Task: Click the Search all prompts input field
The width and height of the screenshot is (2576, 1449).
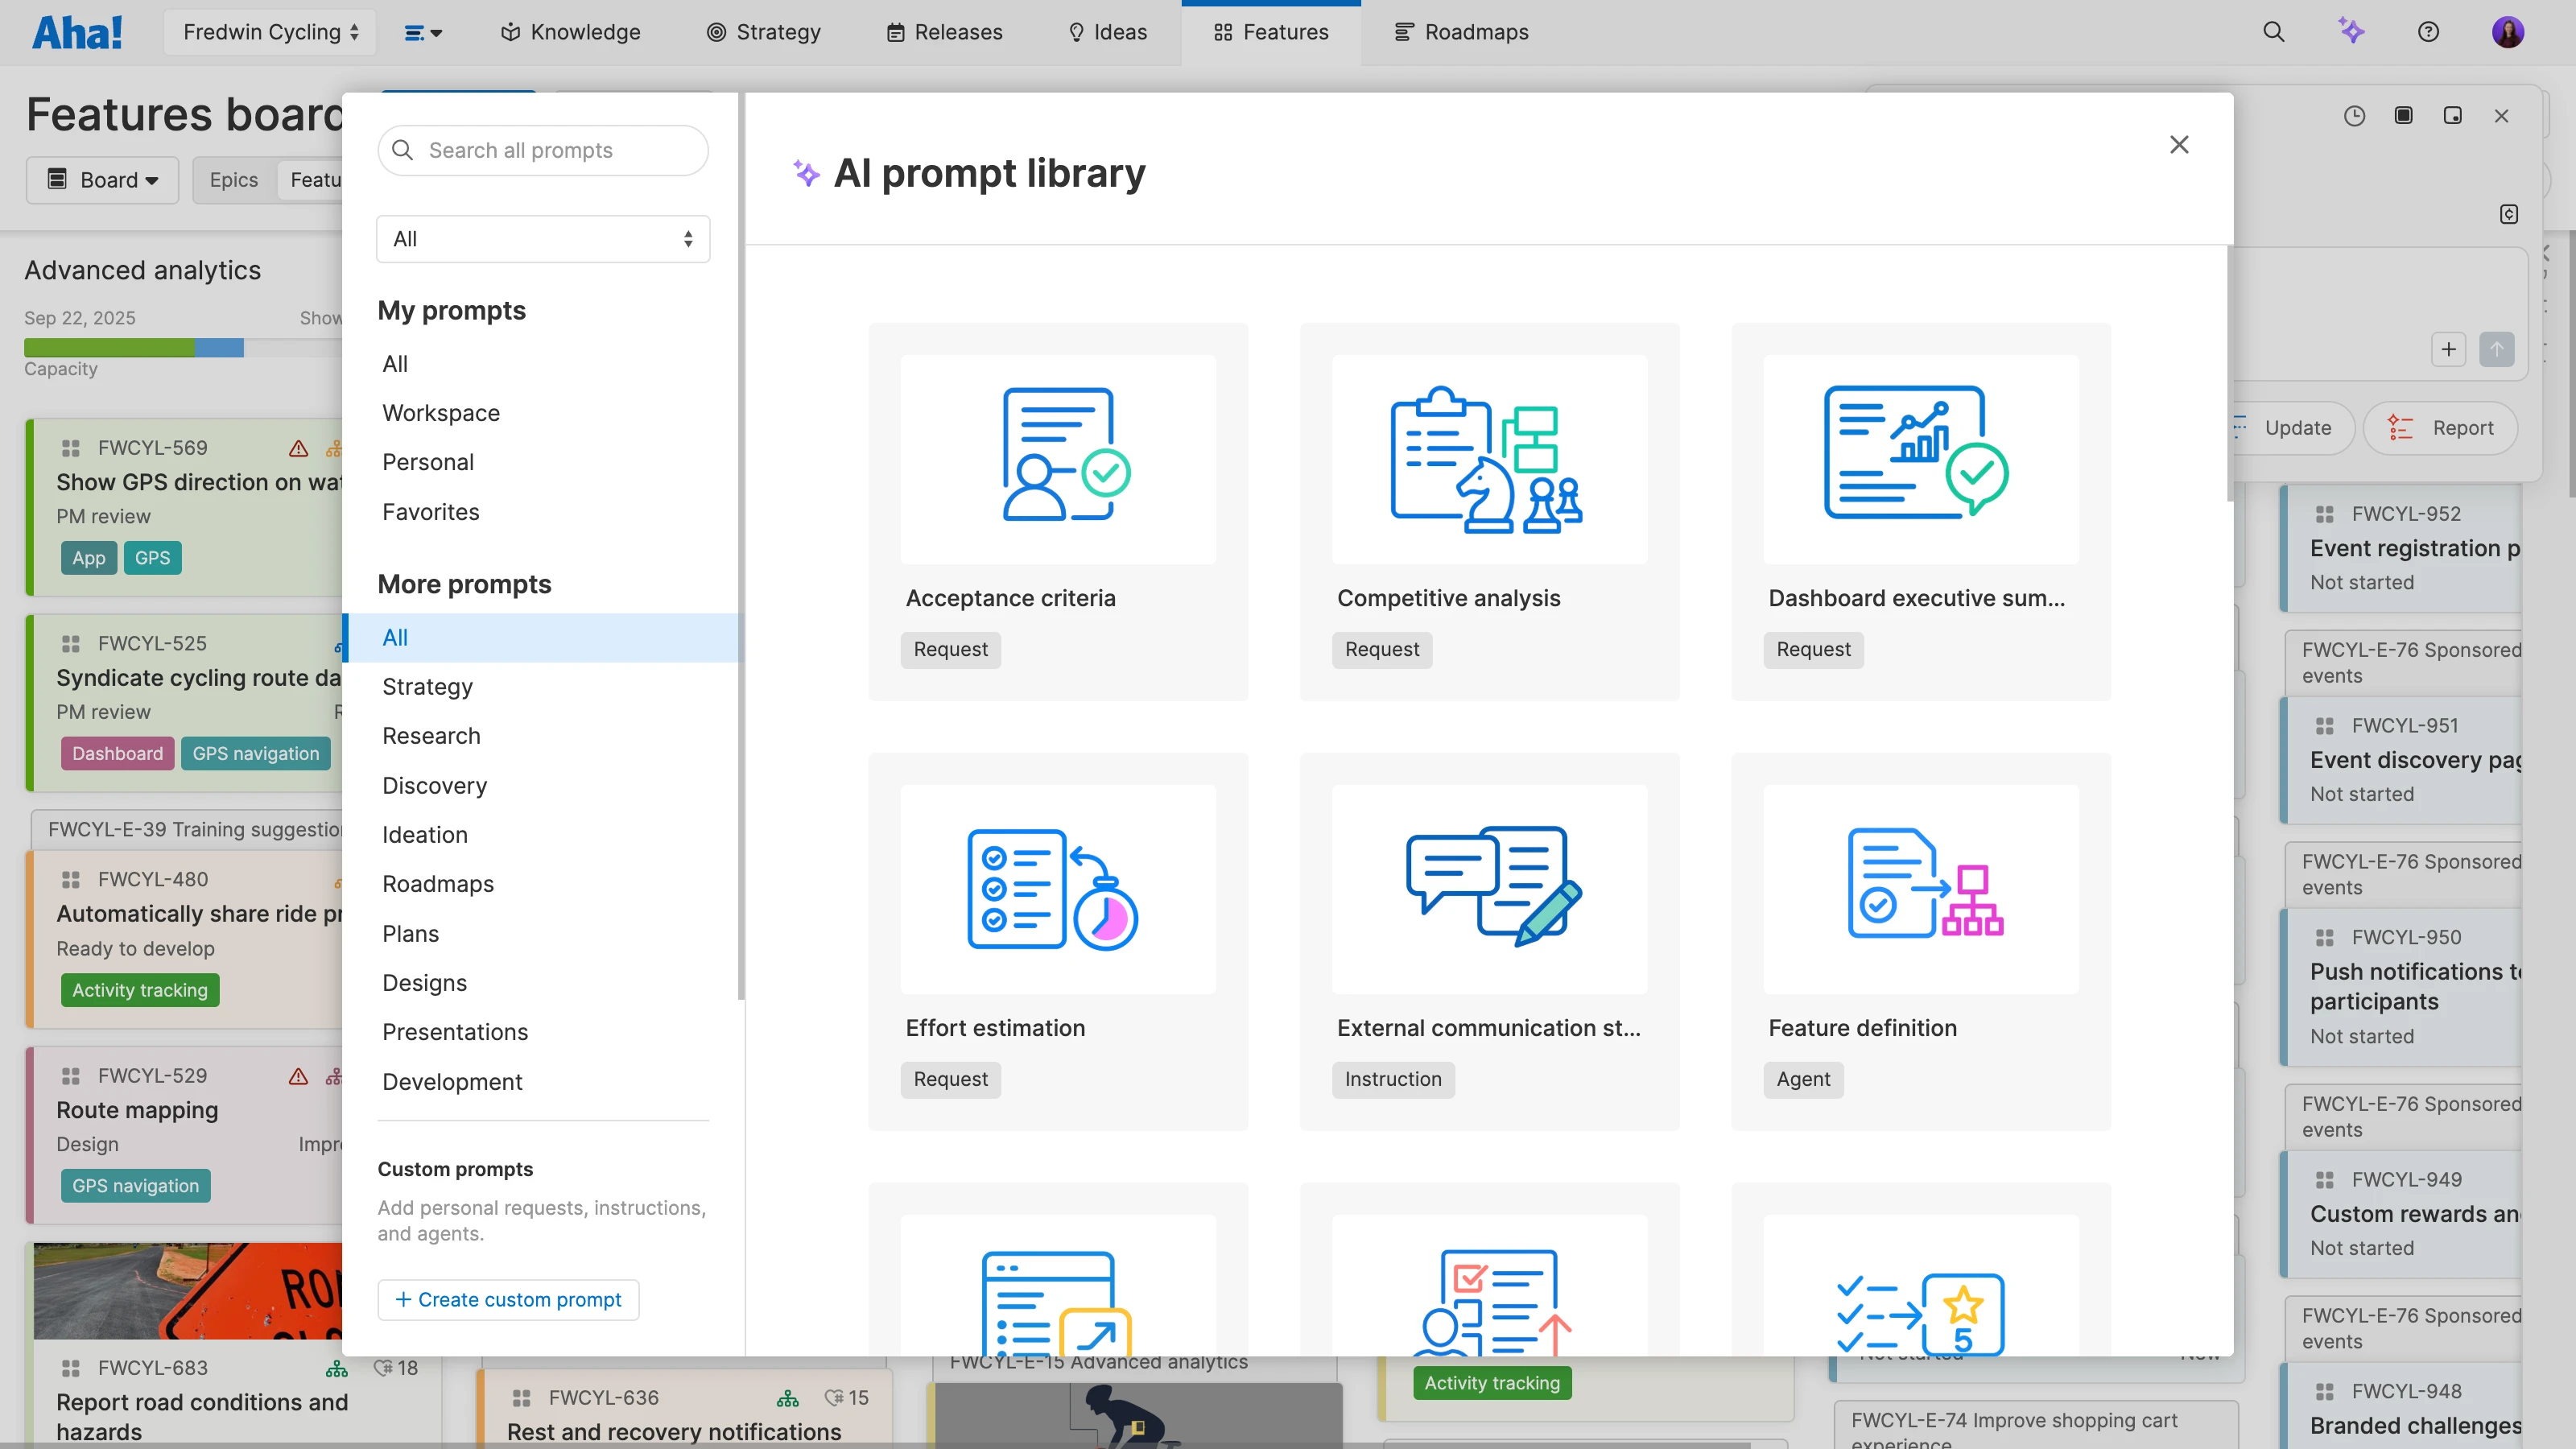Action: (543, 150)
